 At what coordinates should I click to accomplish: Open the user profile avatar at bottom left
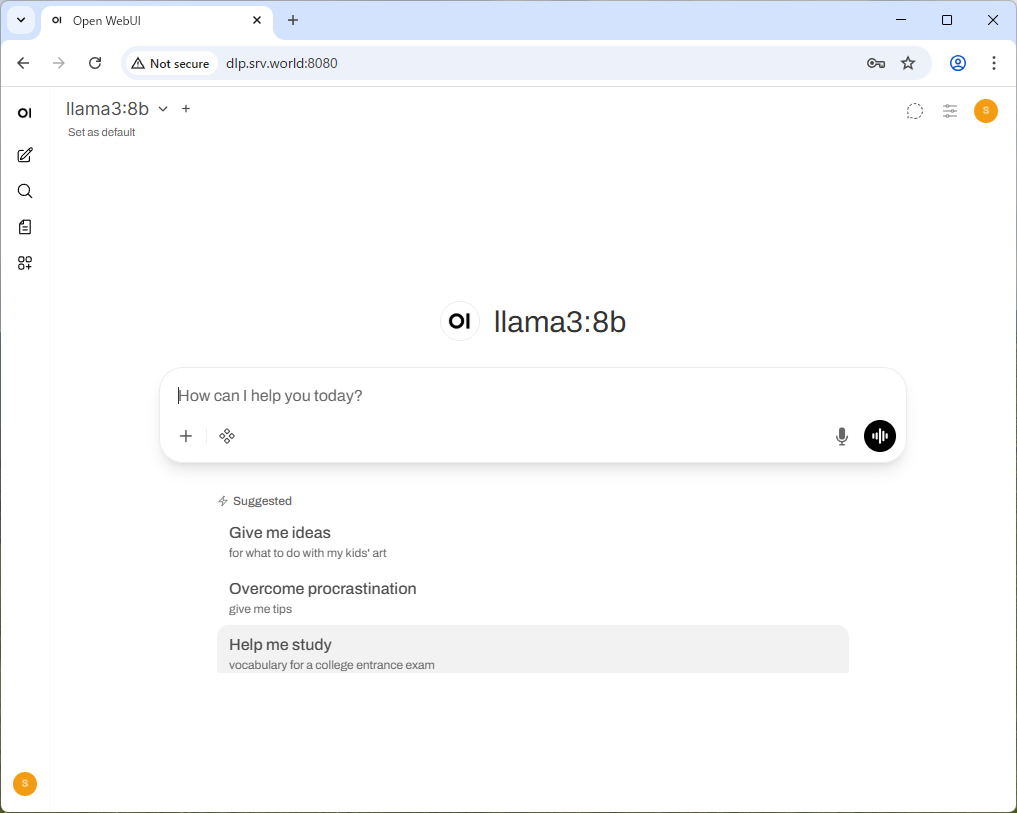25,784
